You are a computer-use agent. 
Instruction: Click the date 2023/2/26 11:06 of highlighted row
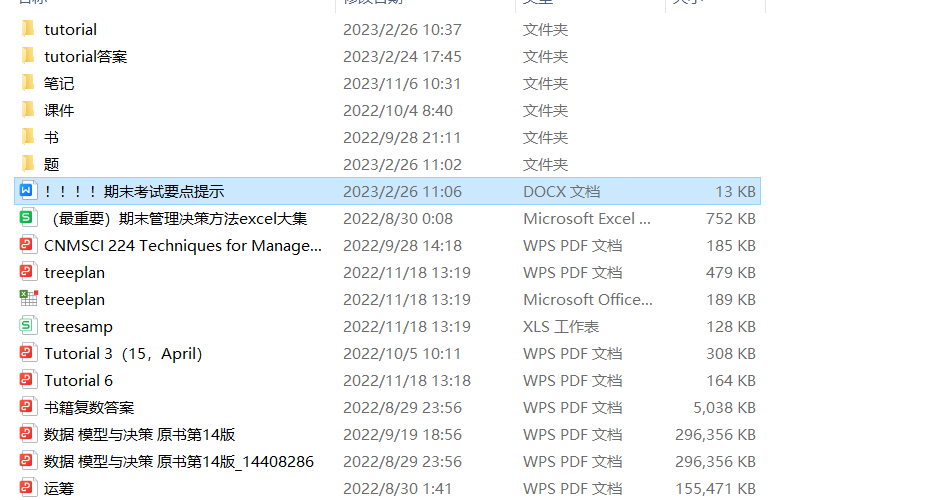[402, 191]
